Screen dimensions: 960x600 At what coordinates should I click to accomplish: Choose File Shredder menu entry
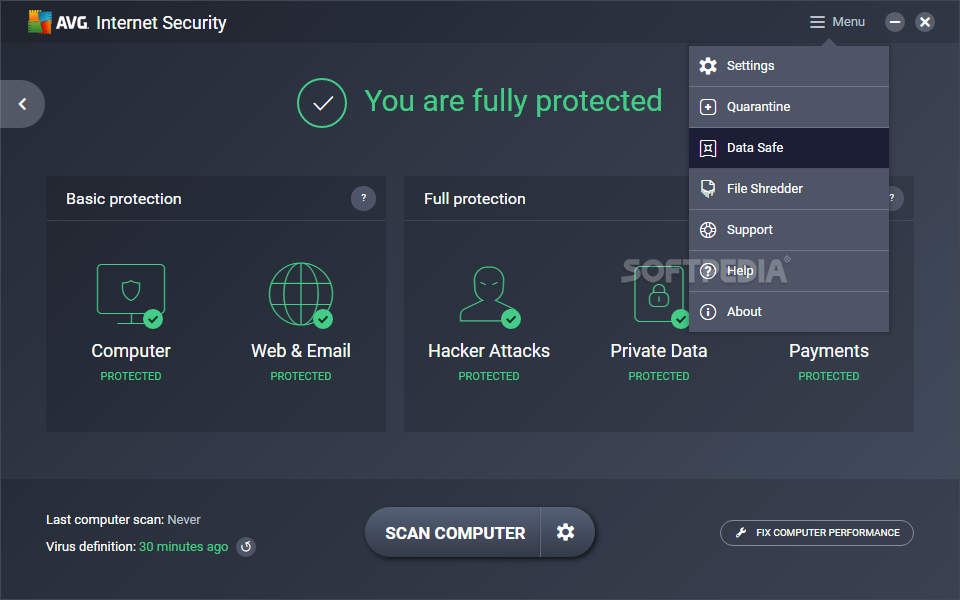tap(789, 189)
